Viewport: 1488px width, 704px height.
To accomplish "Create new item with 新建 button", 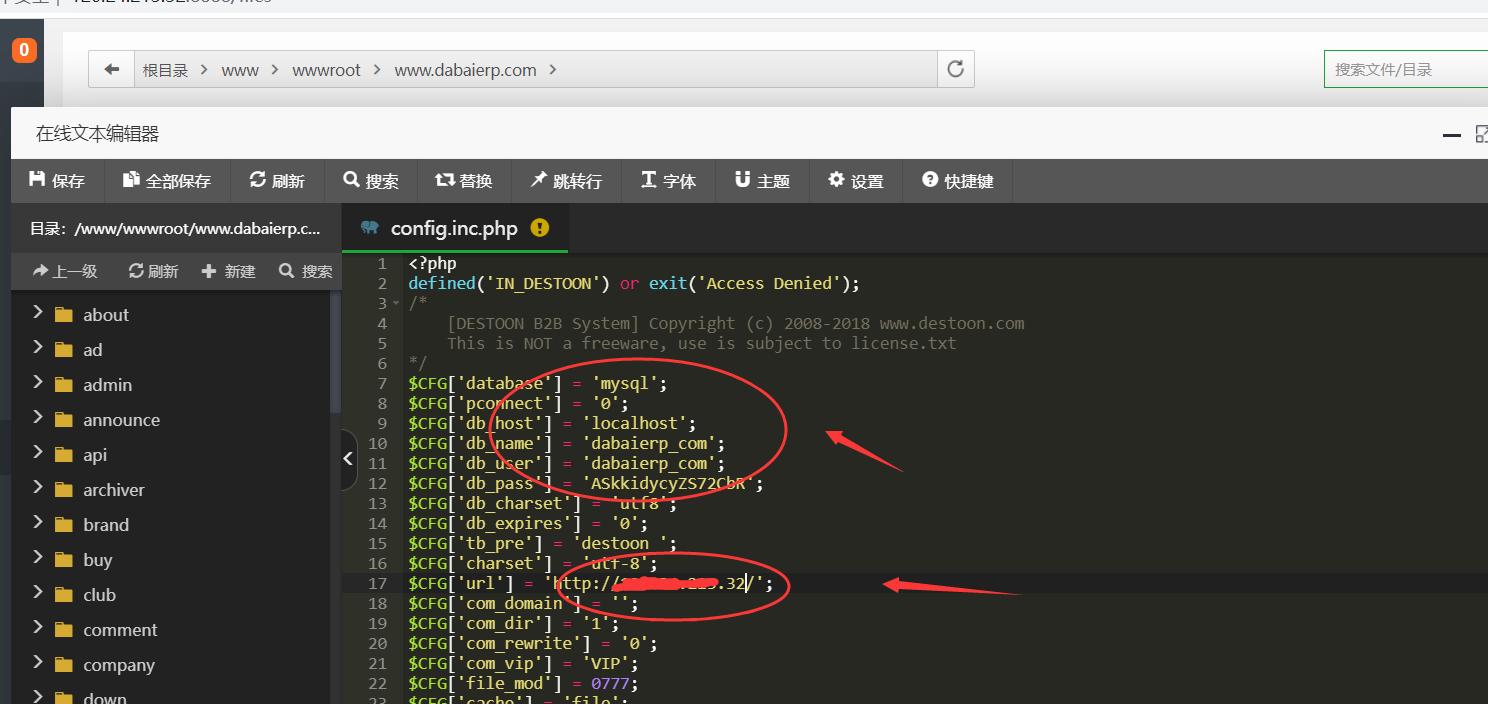I will 229,271.
